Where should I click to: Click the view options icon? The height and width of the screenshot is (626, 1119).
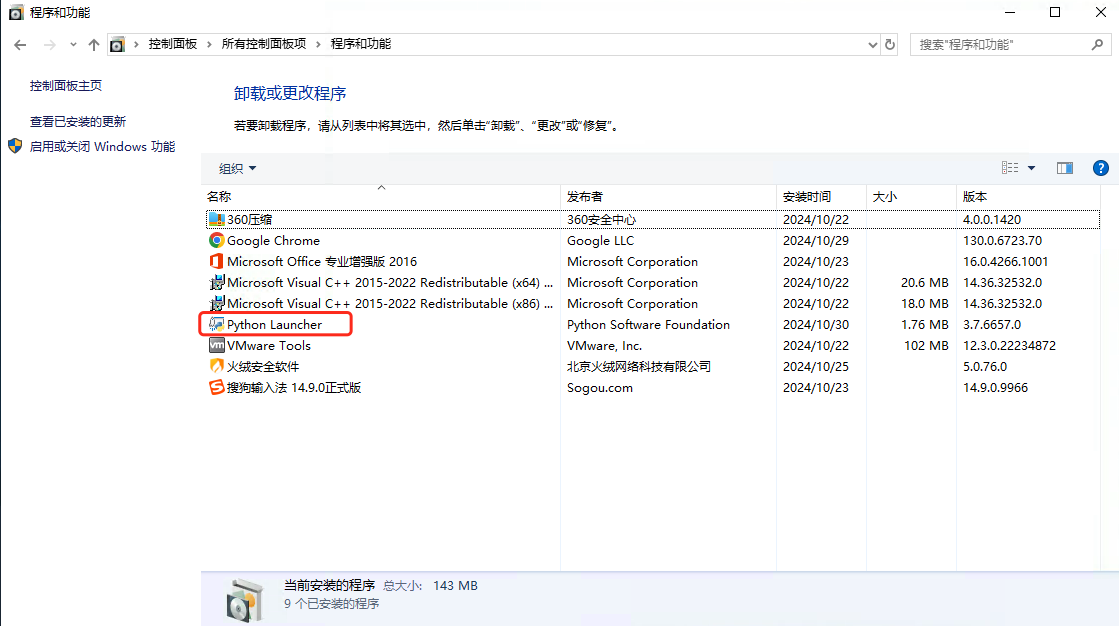(x=1010, y=168)
